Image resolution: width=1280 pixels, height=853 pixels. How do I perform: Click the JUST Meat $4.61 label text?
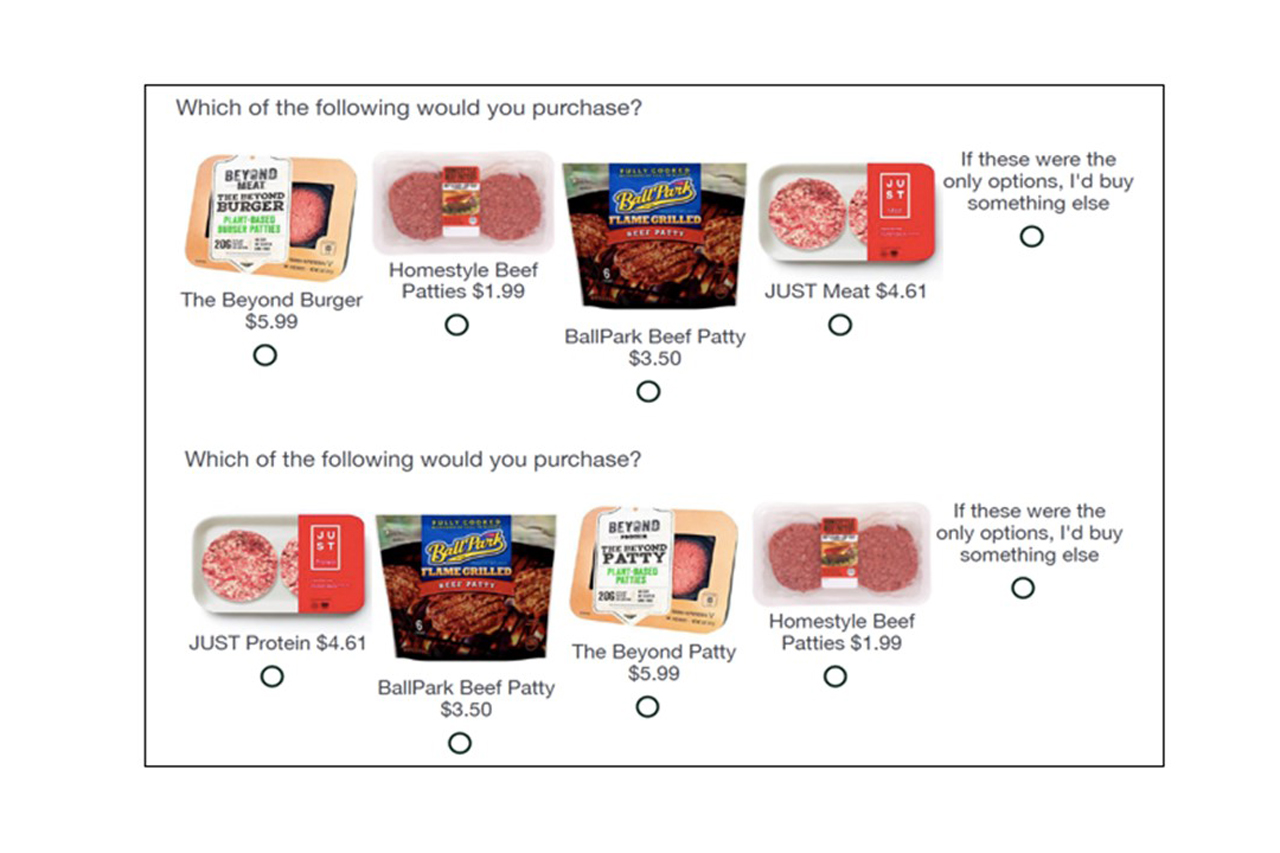point(845,292)
